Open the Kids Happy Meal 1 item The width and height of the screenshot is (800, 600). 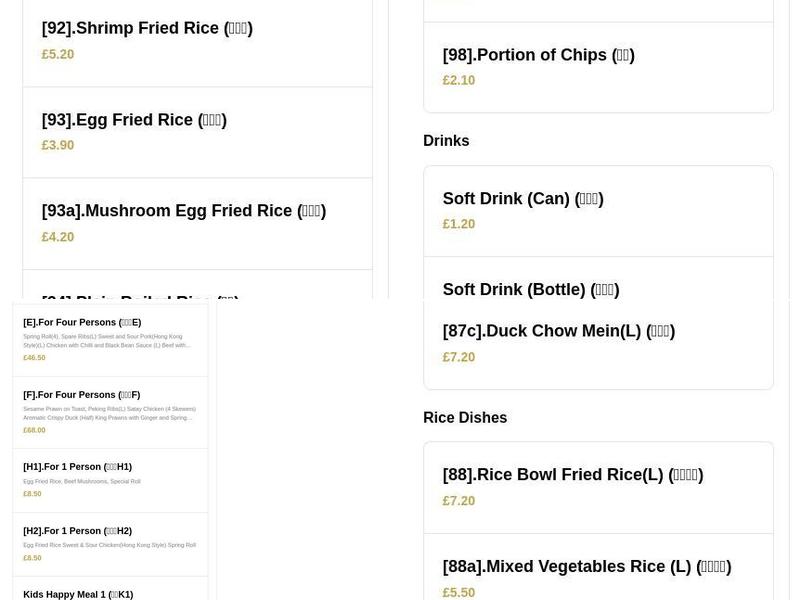[x=77, y=594]
